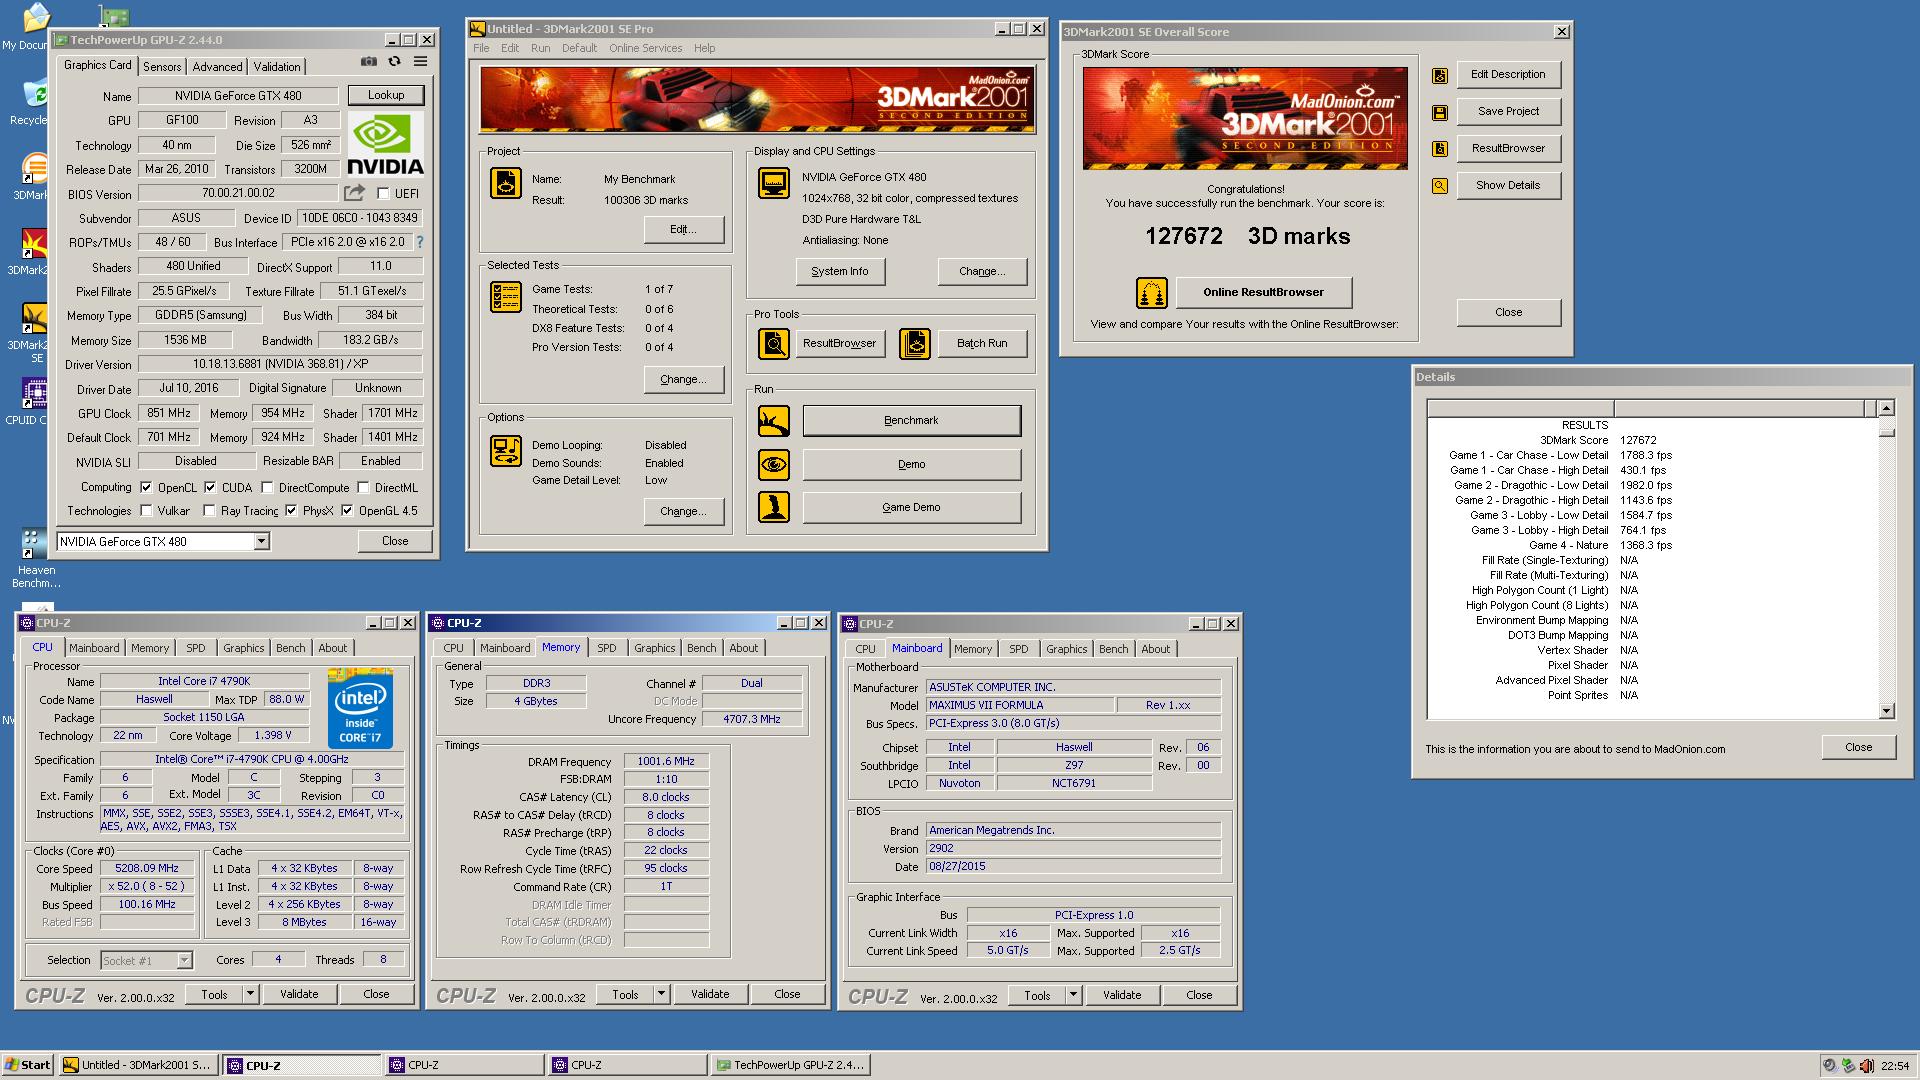
Task: Click the Demo eye icon
Action: pos(774,465)
